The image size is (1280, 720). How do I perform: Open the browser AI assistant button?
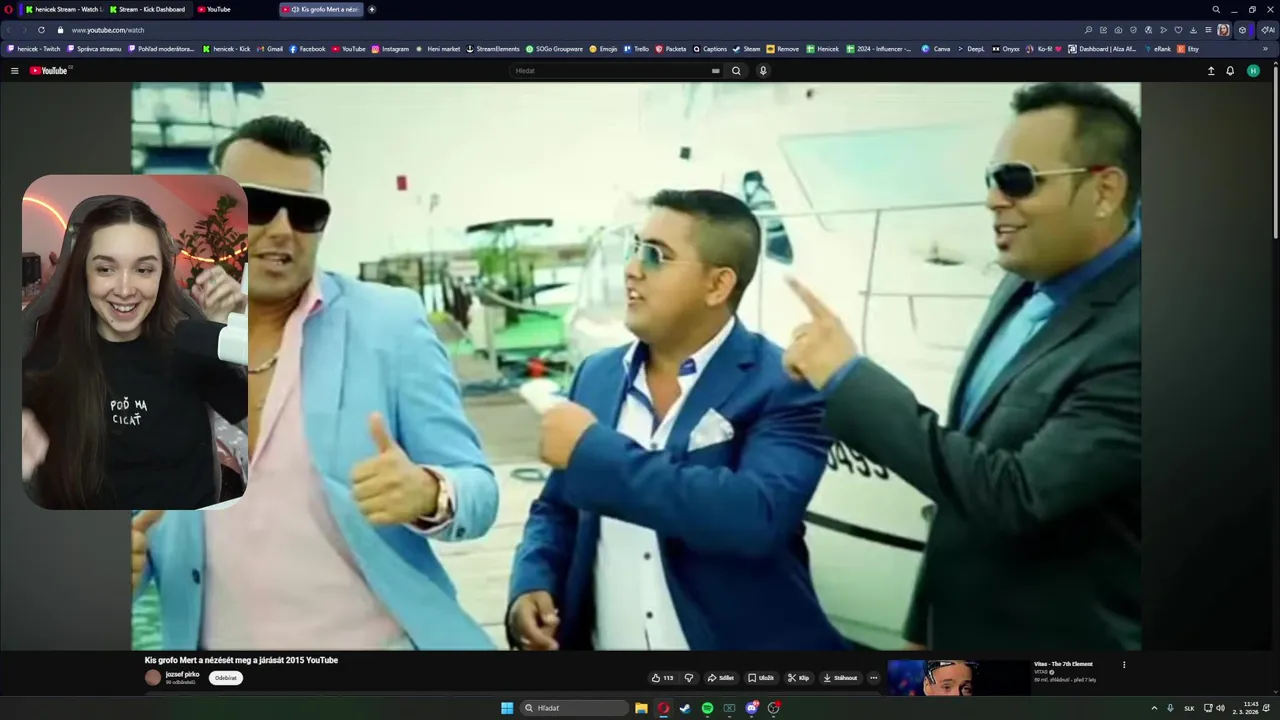pyautogui.click(x=1267, y=30)
